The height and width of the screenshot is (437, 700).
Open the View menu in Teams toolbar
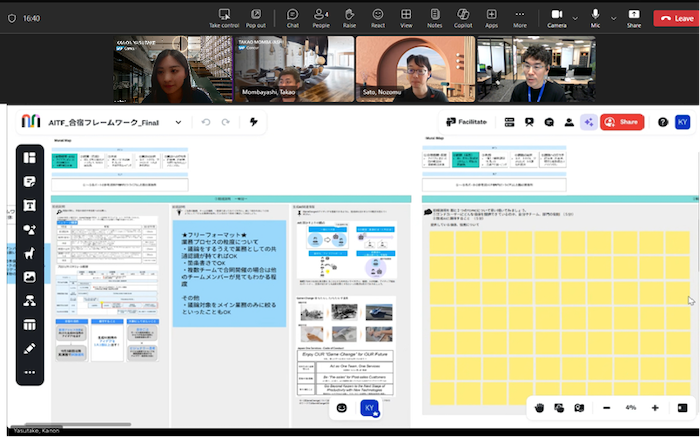(x=406, y=17)
